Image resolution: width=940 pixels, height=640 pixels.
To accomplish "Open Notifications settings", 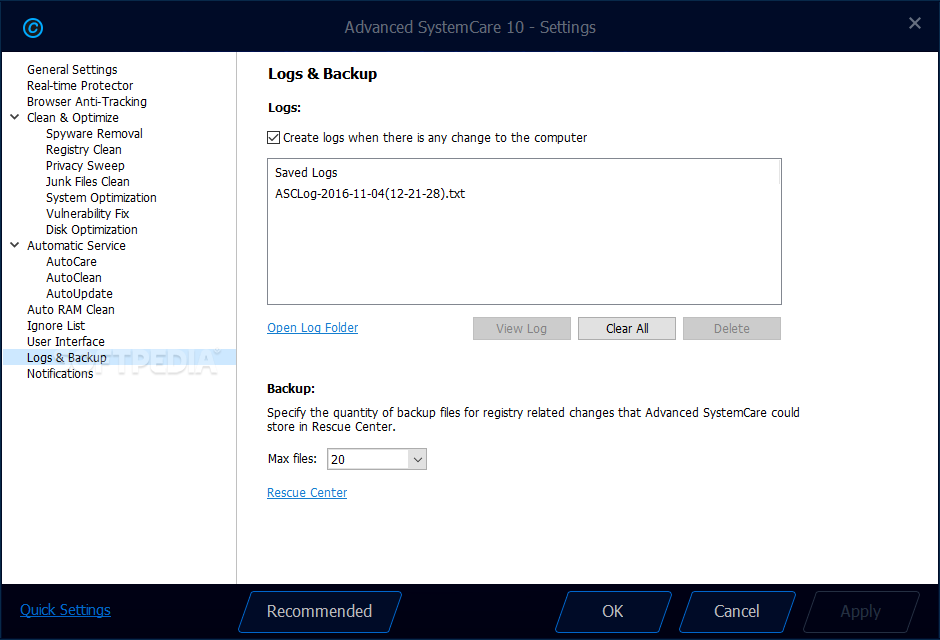I will (x=60, y=373).
